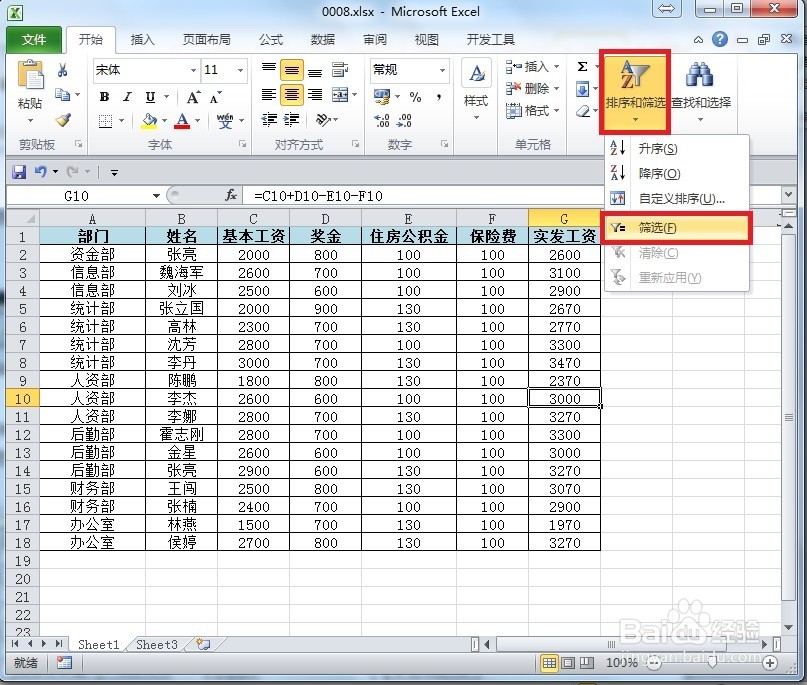Decrease decimal places

[x=405, y=121]
